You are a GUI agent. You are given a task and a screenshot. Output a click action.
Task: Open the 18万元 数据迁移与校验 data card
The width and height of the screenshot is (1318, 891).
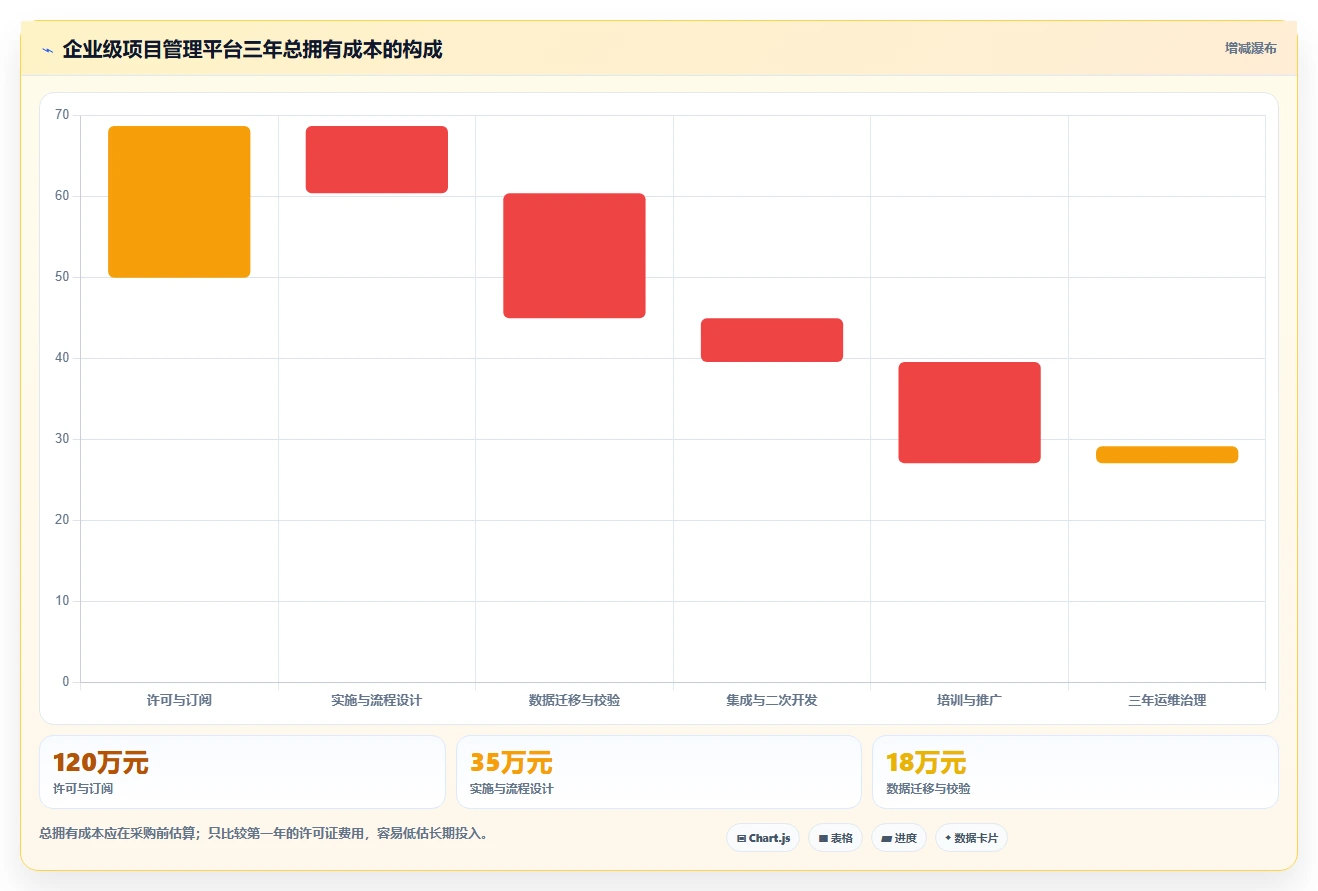1075,772
